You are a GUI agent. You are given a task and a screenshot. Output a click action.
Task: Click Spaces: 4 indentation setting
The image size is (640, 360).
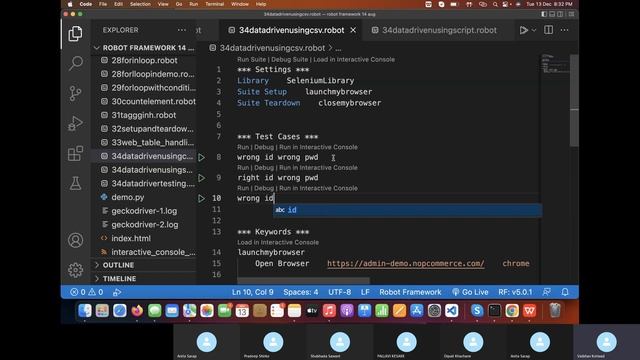pyautogui.click(x=301, y=292)
